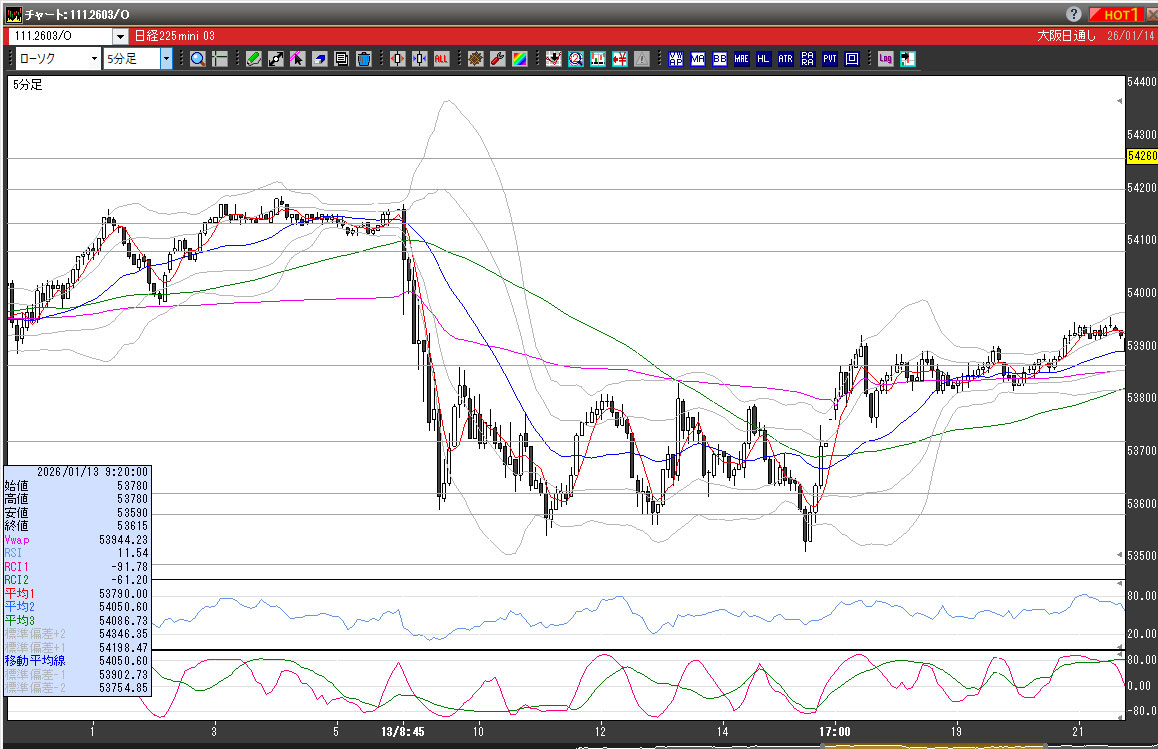Toggle the BB Bollinger Bands indicator
Image resolution: width=1158 pixels, height=749 pixels.
click(x=719, y=59)
